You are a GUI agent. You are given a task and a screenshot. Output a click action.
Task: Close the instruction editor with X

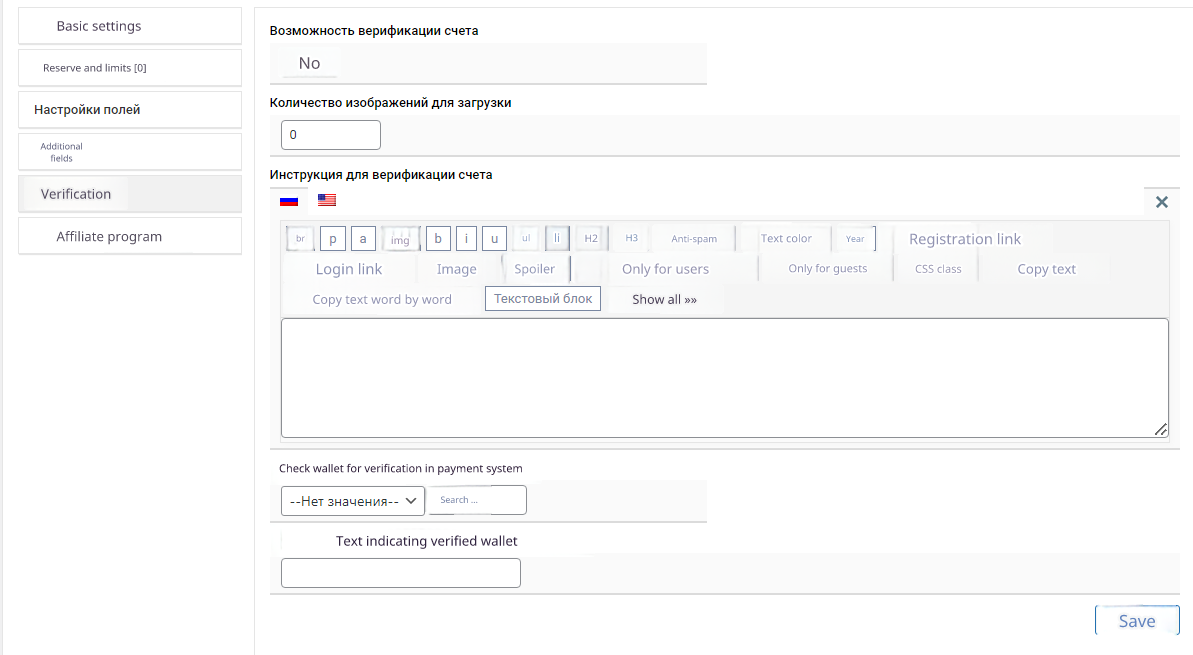click(x=1161, y=202)
